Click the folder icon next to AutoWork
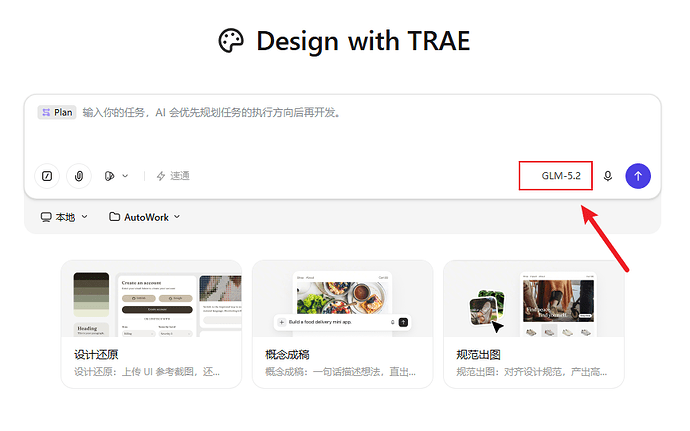This screenshot has width=690, height=431. pyautogui.click(x=114, y=217)
